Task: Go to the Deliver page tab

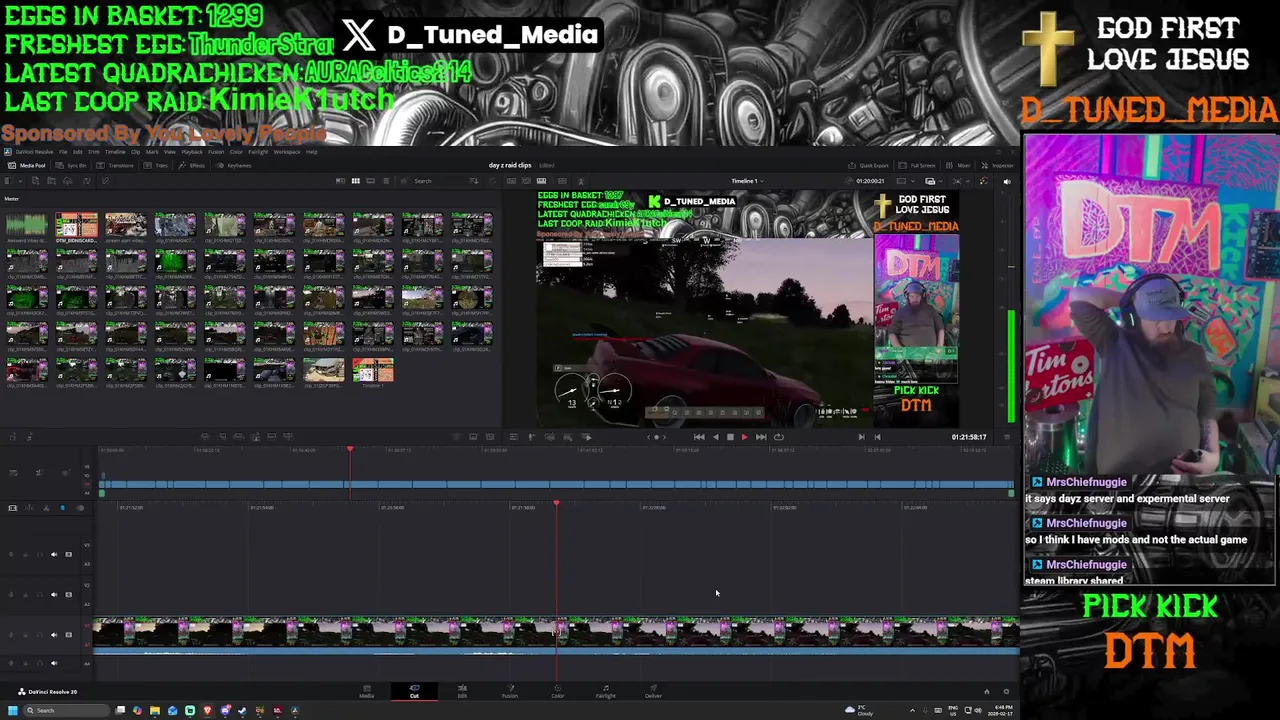Action: pyautogui.click(x=653, y=691)
